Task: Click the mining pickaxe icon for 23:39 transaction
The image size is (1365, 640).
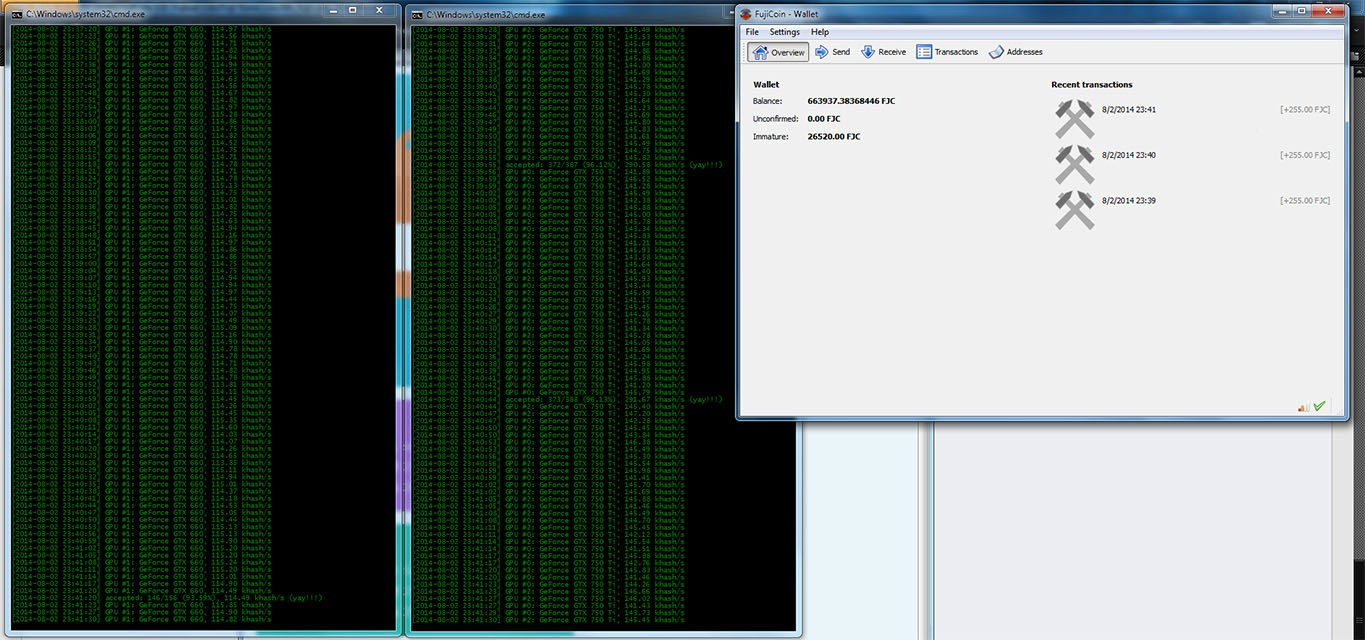Action: coord(1075,210)
